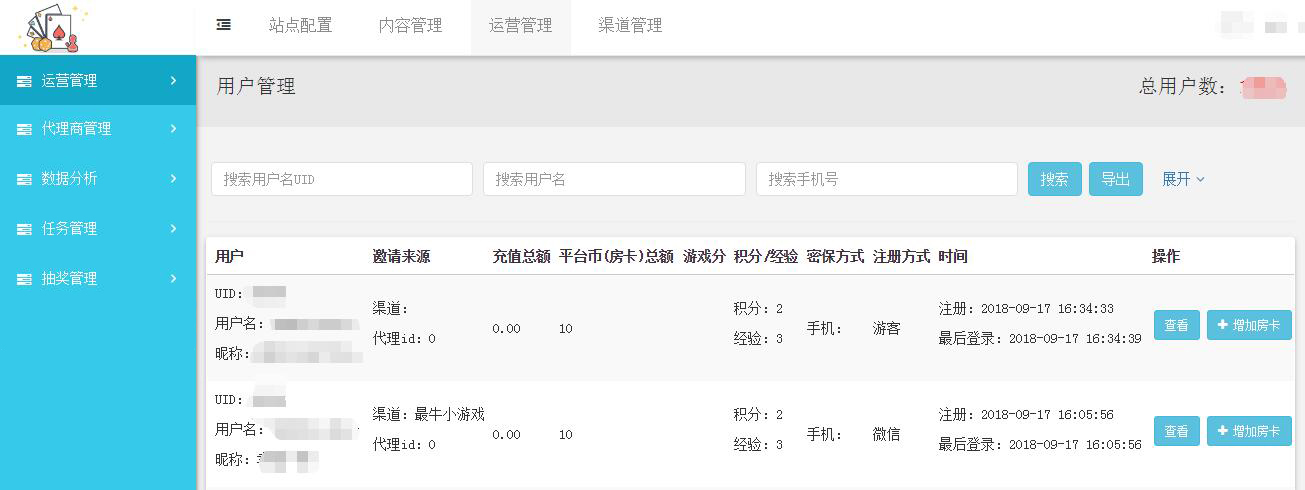Click the 任务管理 sidebar list icon
This screenshot has width=1305, height=490.
[x=24, y=229]
